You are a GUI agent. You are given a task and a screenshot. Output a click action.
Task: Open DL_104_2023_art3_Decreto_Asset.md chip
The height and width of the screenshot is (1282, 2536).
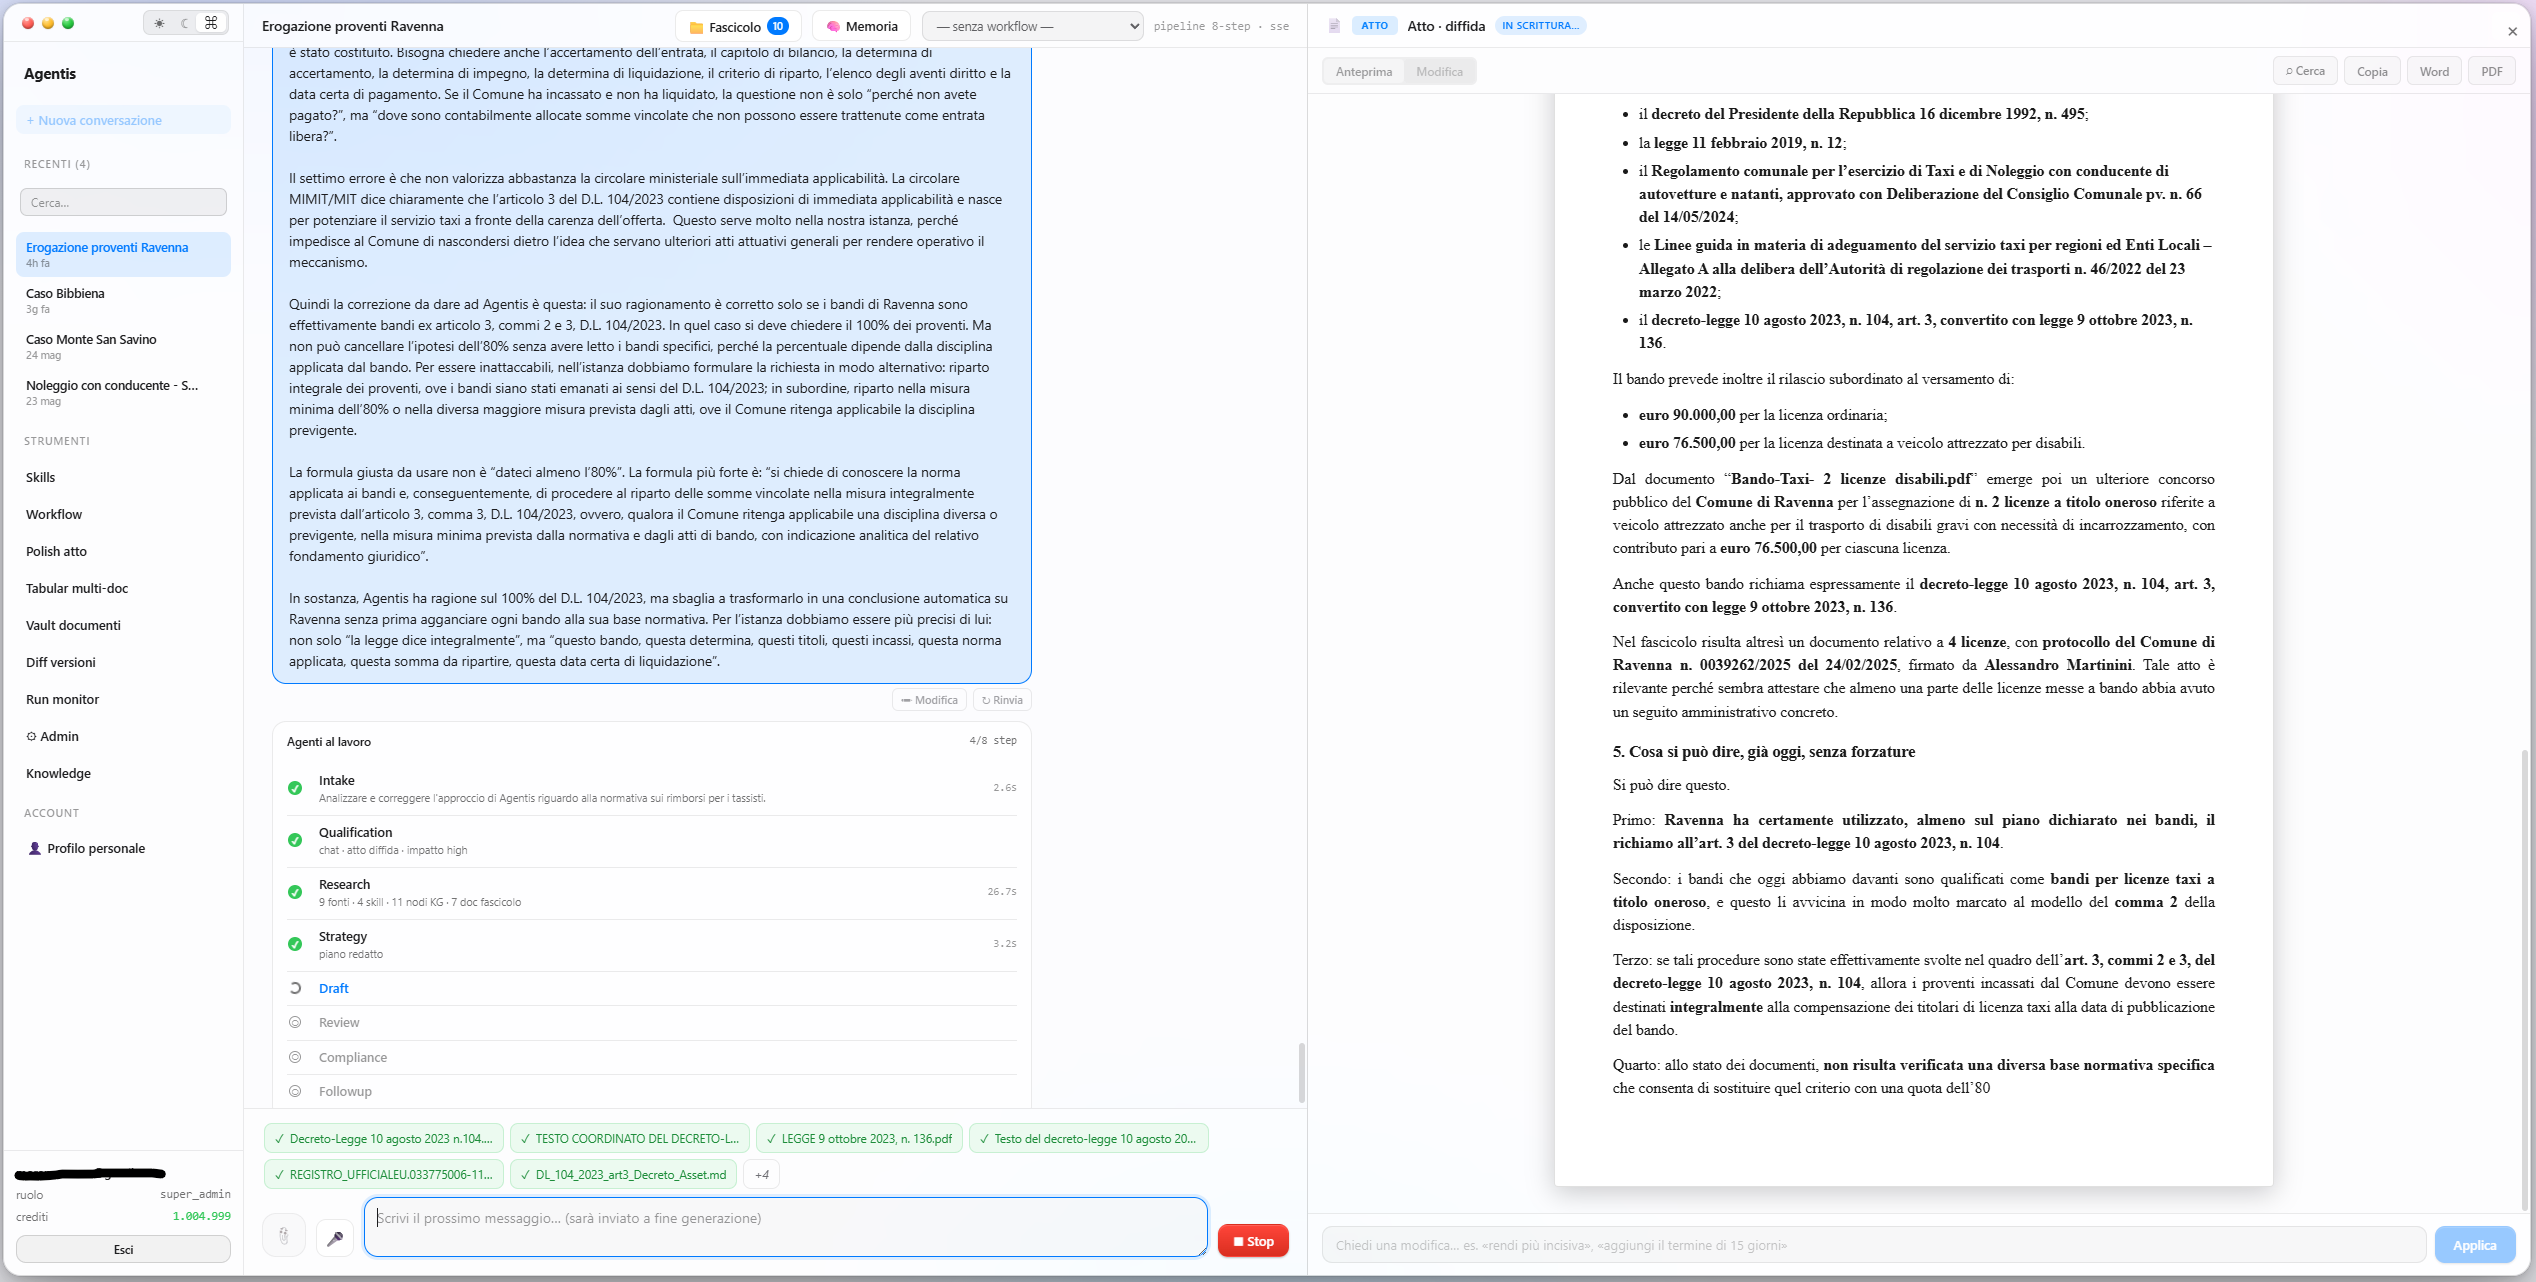[624, 1175]
